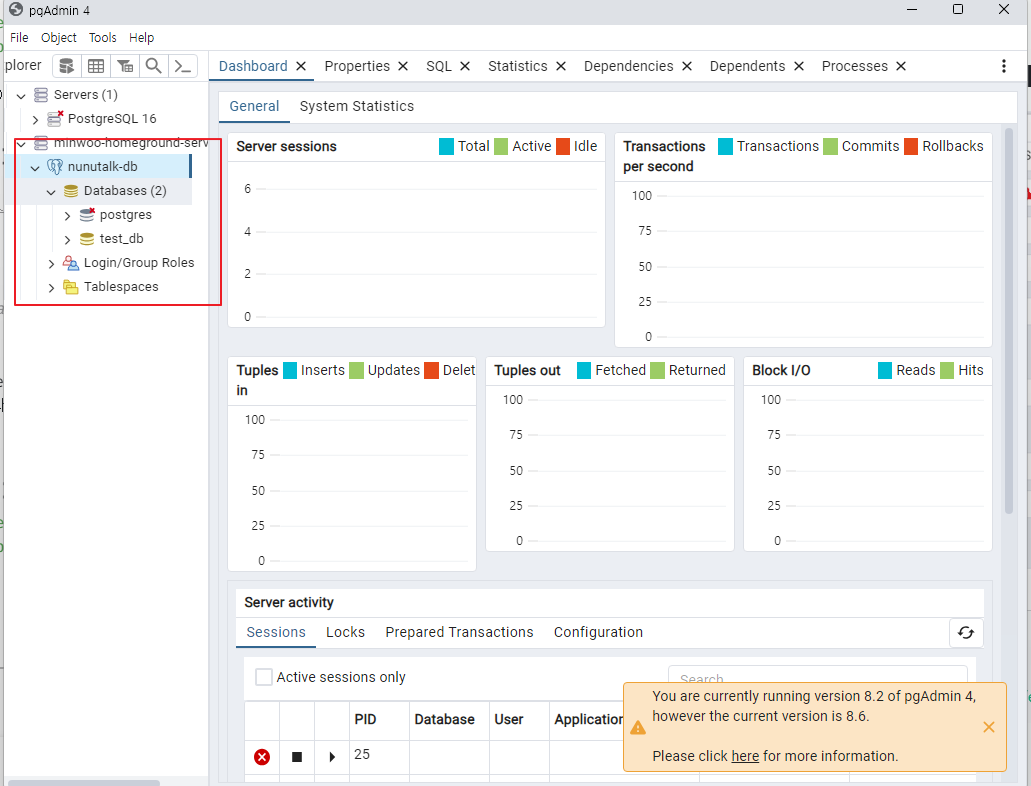This screenshot has width=1031, height=786.
Task: Click the View Data table icon
Action: click(x=96, y=66)
